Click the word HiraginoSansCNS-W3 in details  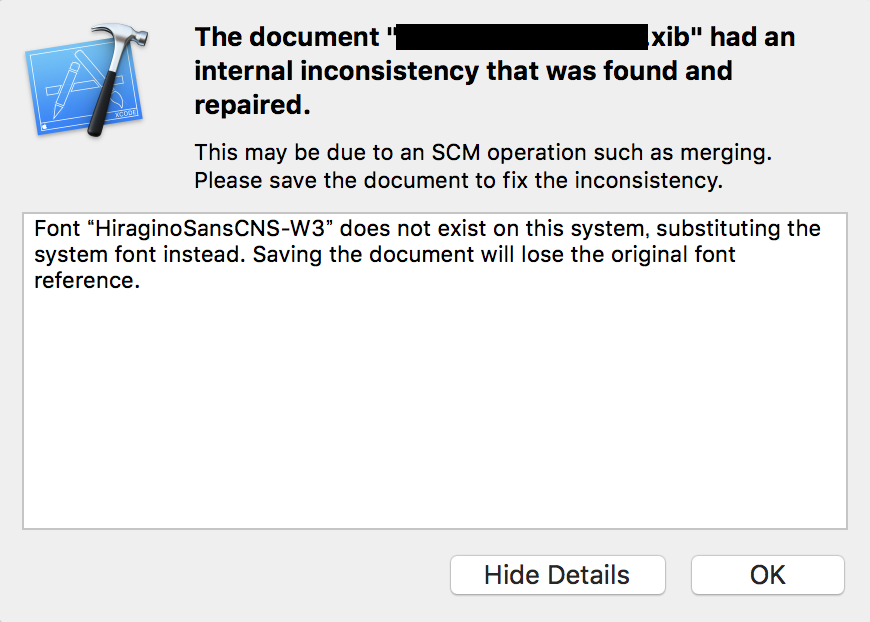210,229
